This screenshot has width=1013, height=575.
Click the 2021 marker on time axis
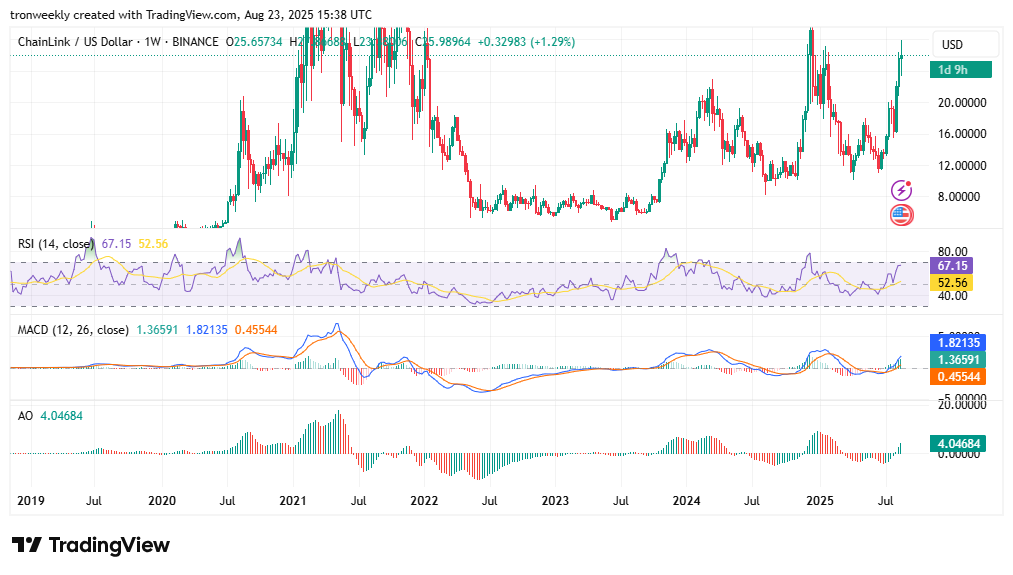coord(293,499)
